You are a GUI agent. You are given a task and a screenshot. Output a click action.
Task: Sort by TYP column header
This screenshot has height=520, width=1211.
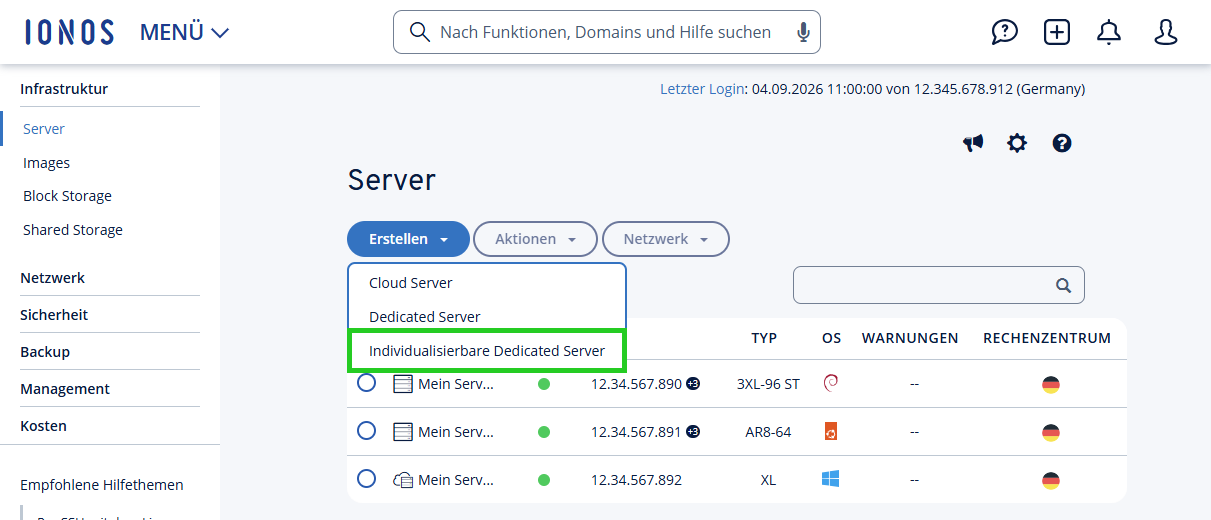[764, 338]
